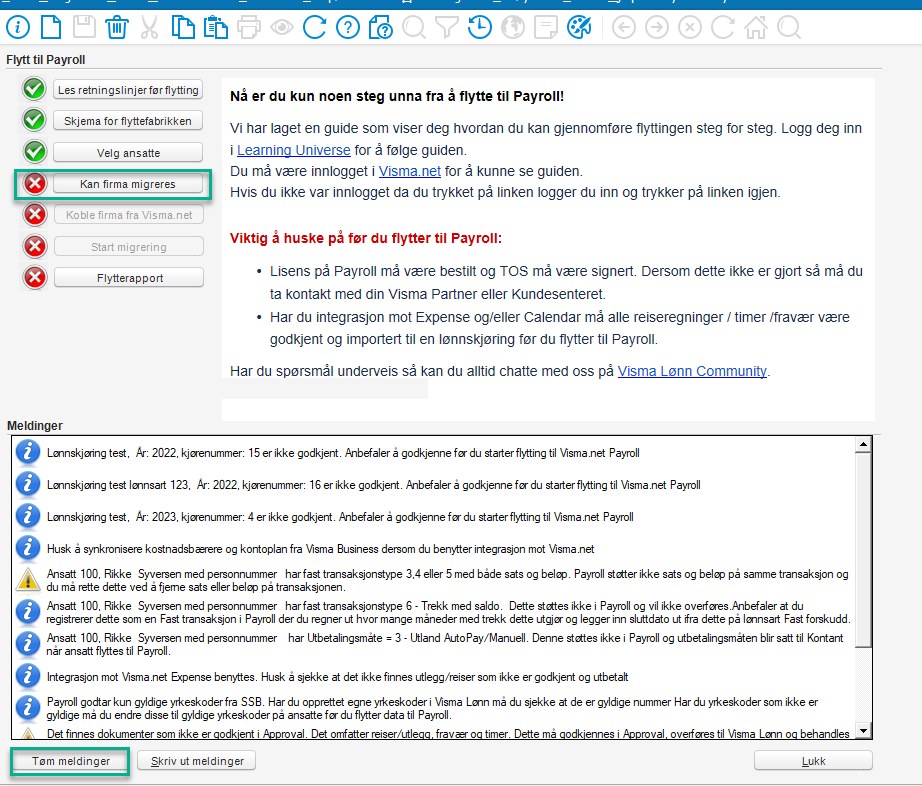Click the document with question mark icon
Screen dimensions: 922x786
381,27
